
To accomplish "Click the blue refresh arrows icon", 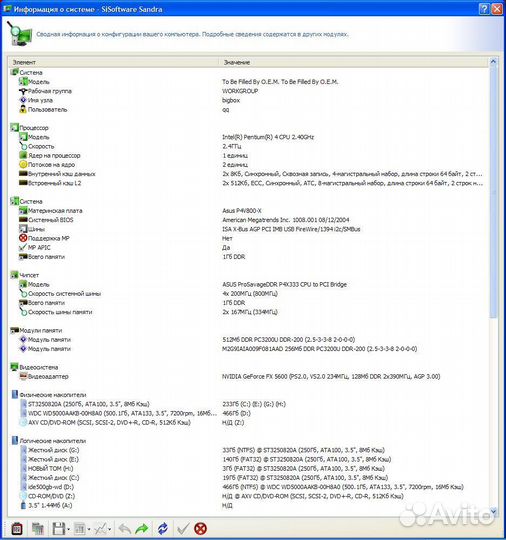I will pos(163,528).
